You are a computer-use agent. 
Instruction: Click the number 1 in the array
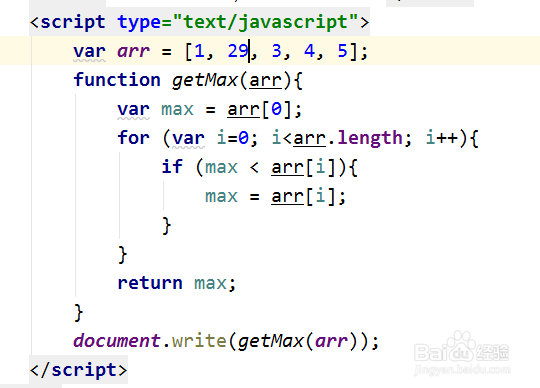tap(199, 51)
